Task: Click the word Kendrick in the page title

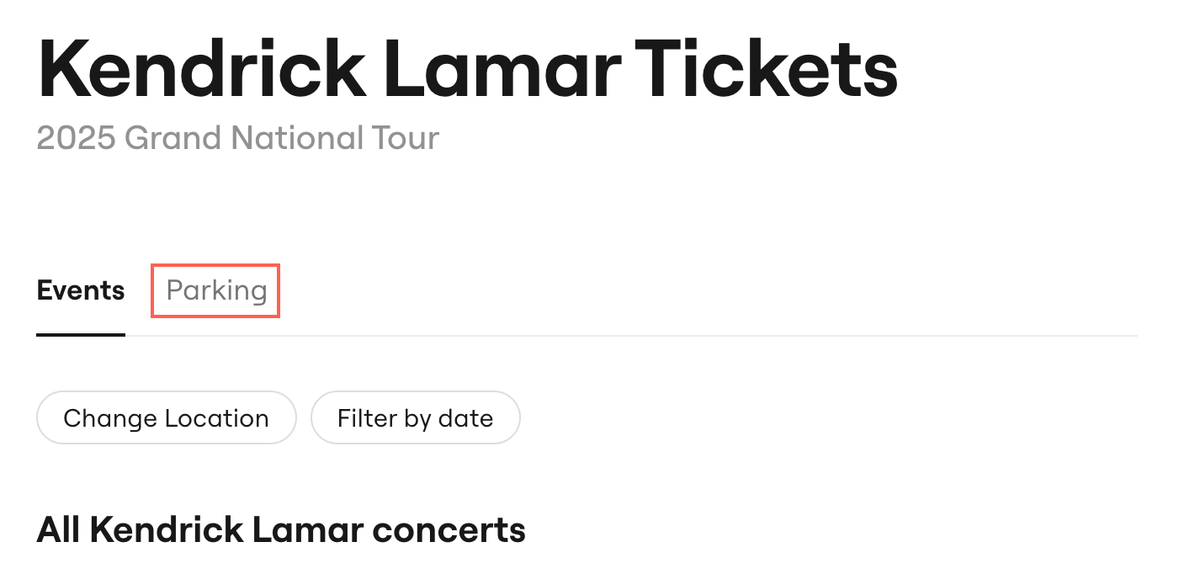Action: point(200,70)
